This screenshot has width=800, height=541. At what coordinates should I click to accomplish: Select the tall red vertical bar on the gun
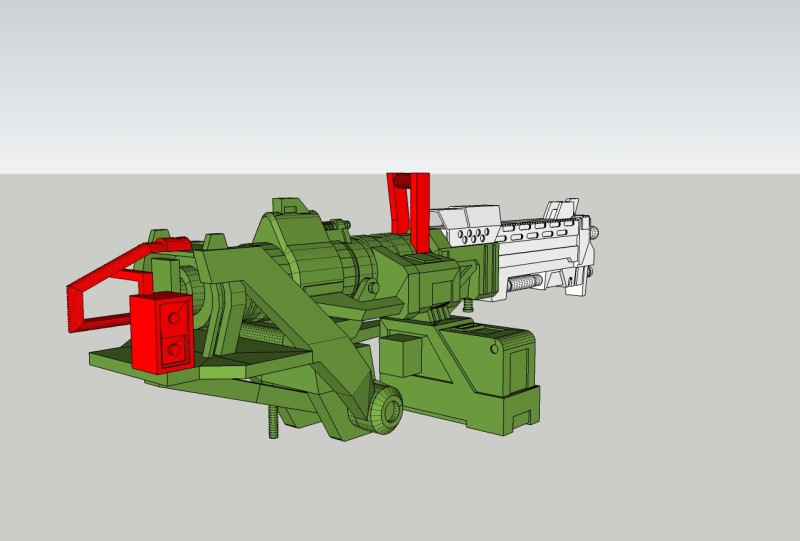point(420,213)
